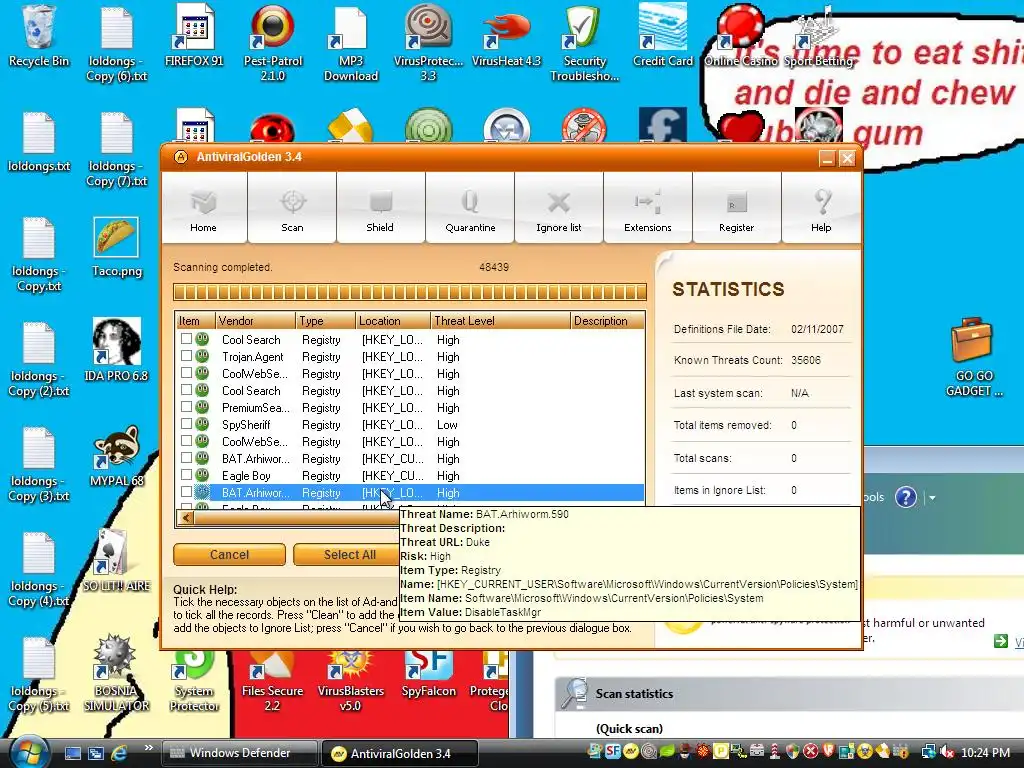The height and width of the screenshot is (768, 1024).
Task: Open the GO GO GADGET briefcase icon
Action: pos(974,358)
